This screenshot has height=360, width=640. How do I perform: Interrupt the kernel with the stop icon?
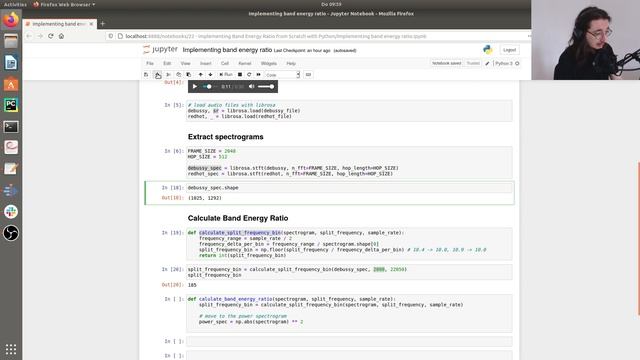(240, 75)
